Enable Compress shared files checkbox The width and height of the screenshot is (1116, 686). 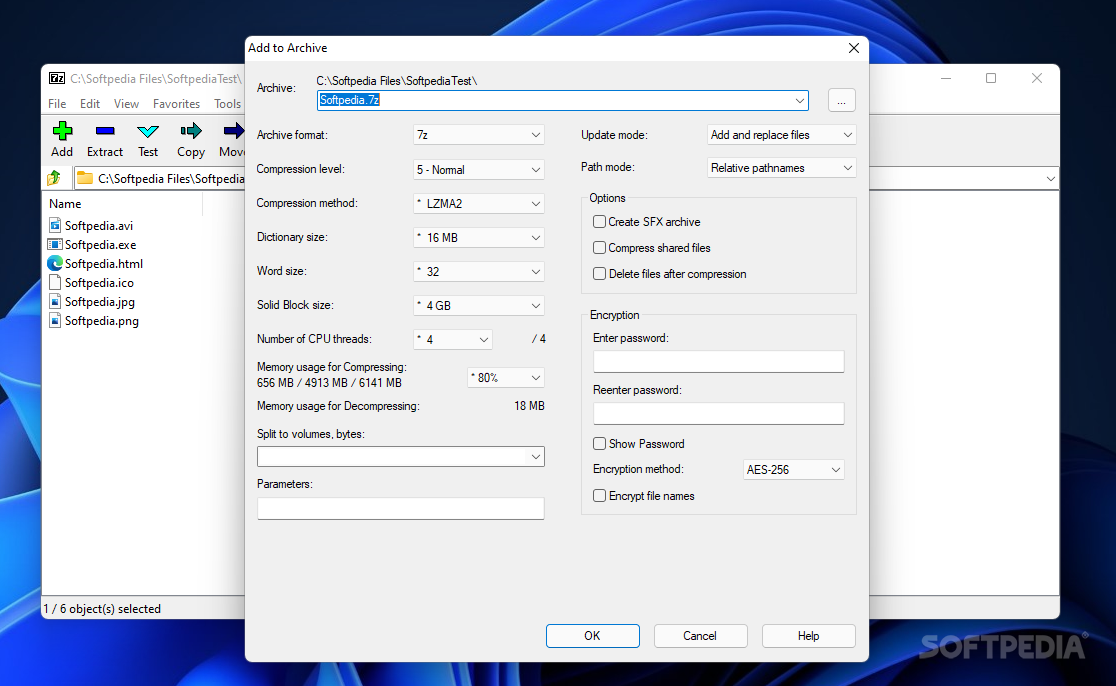[599, 248]
